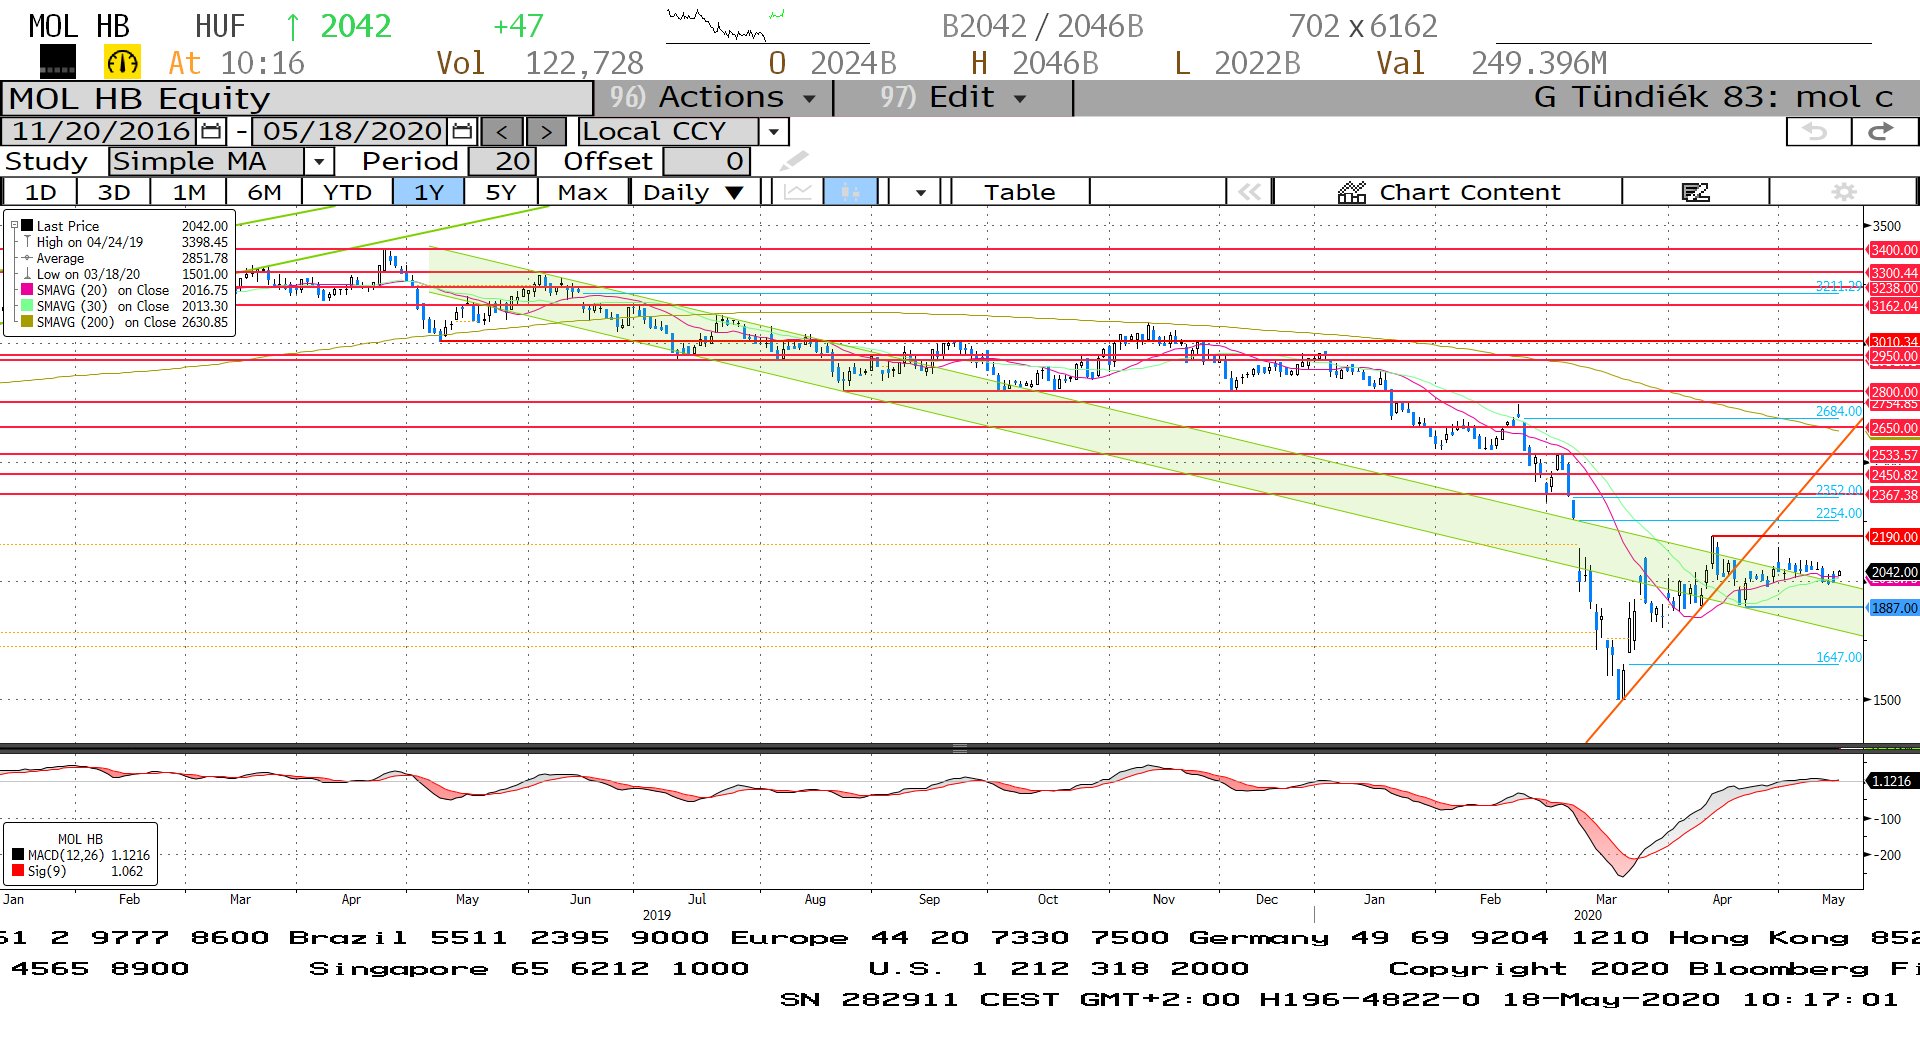Step the date range backward with left arrow
The width and height of the screenshot is (1920, 1039).
pyautogui.click(x=502, y=132)
